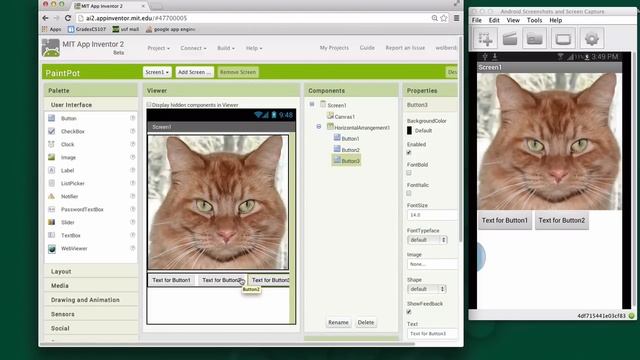Click the clapperboard video icon in Android Screenshots
The height and width of the screenshot is (360, 640).
510,39
